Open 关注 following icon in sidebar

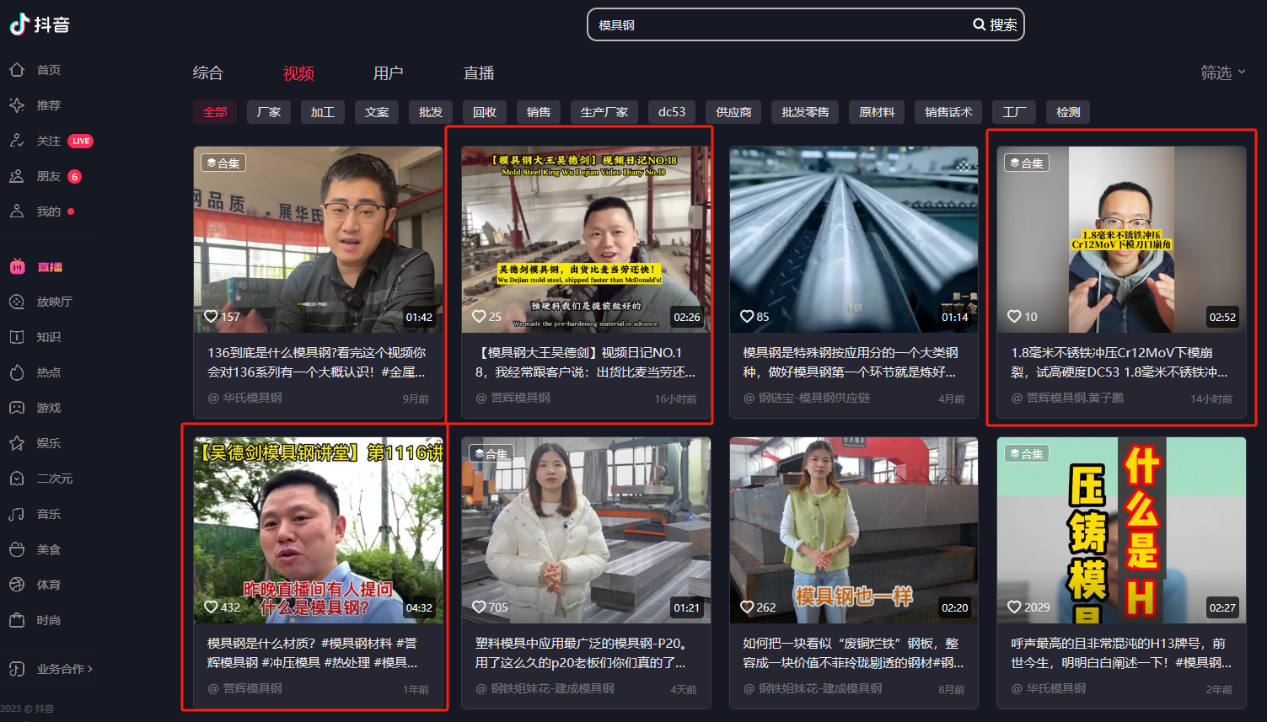click(x=17, y=141)
